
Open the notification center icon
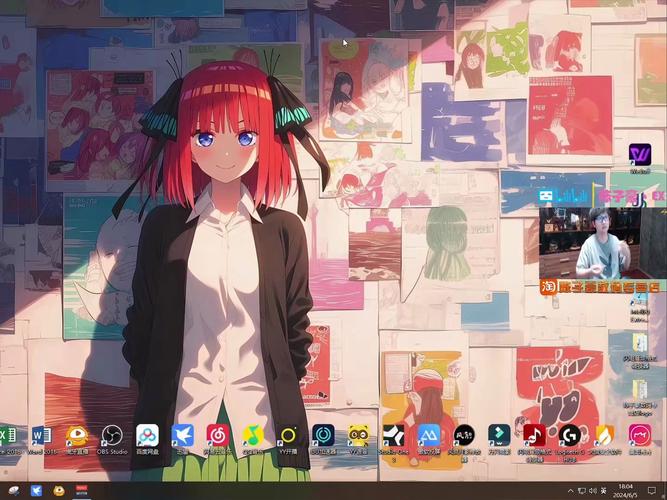click(652, 491)
